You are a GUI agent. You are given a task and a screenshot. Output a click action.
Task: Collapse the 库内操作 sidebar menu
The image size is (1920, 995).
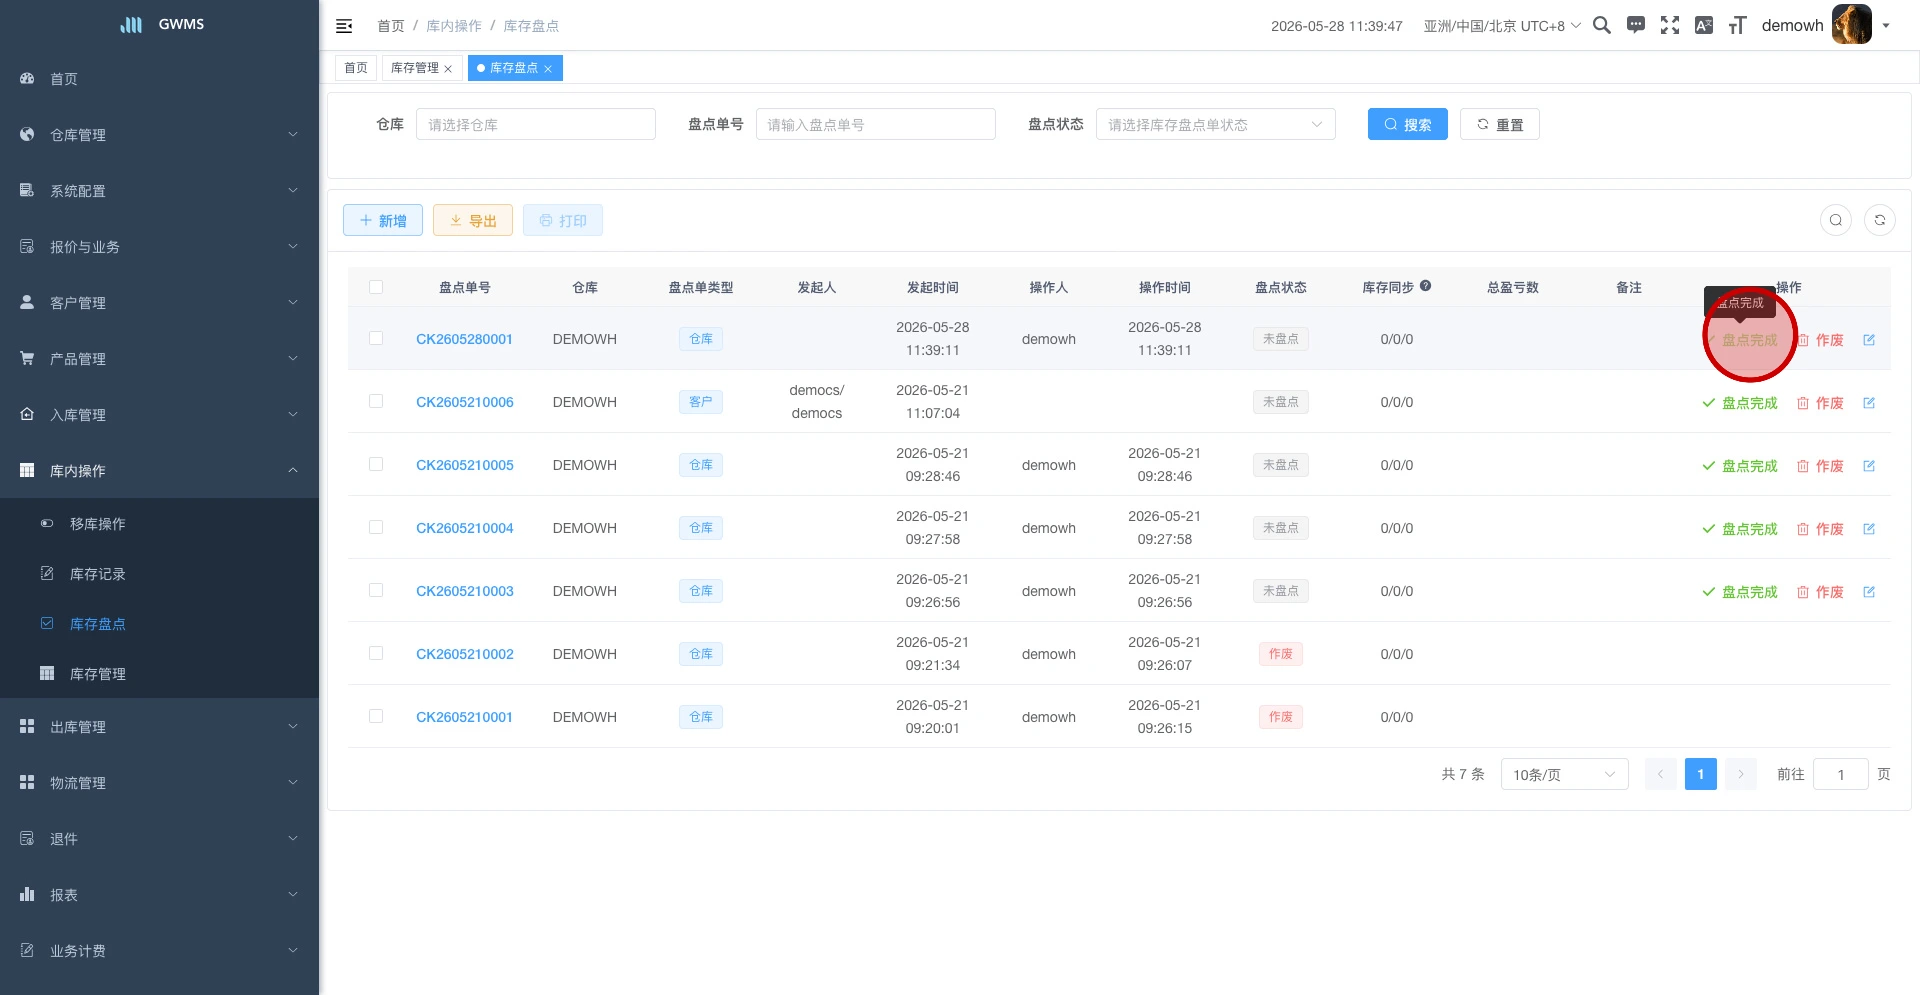pyautogui.click(x=159, y=471)
